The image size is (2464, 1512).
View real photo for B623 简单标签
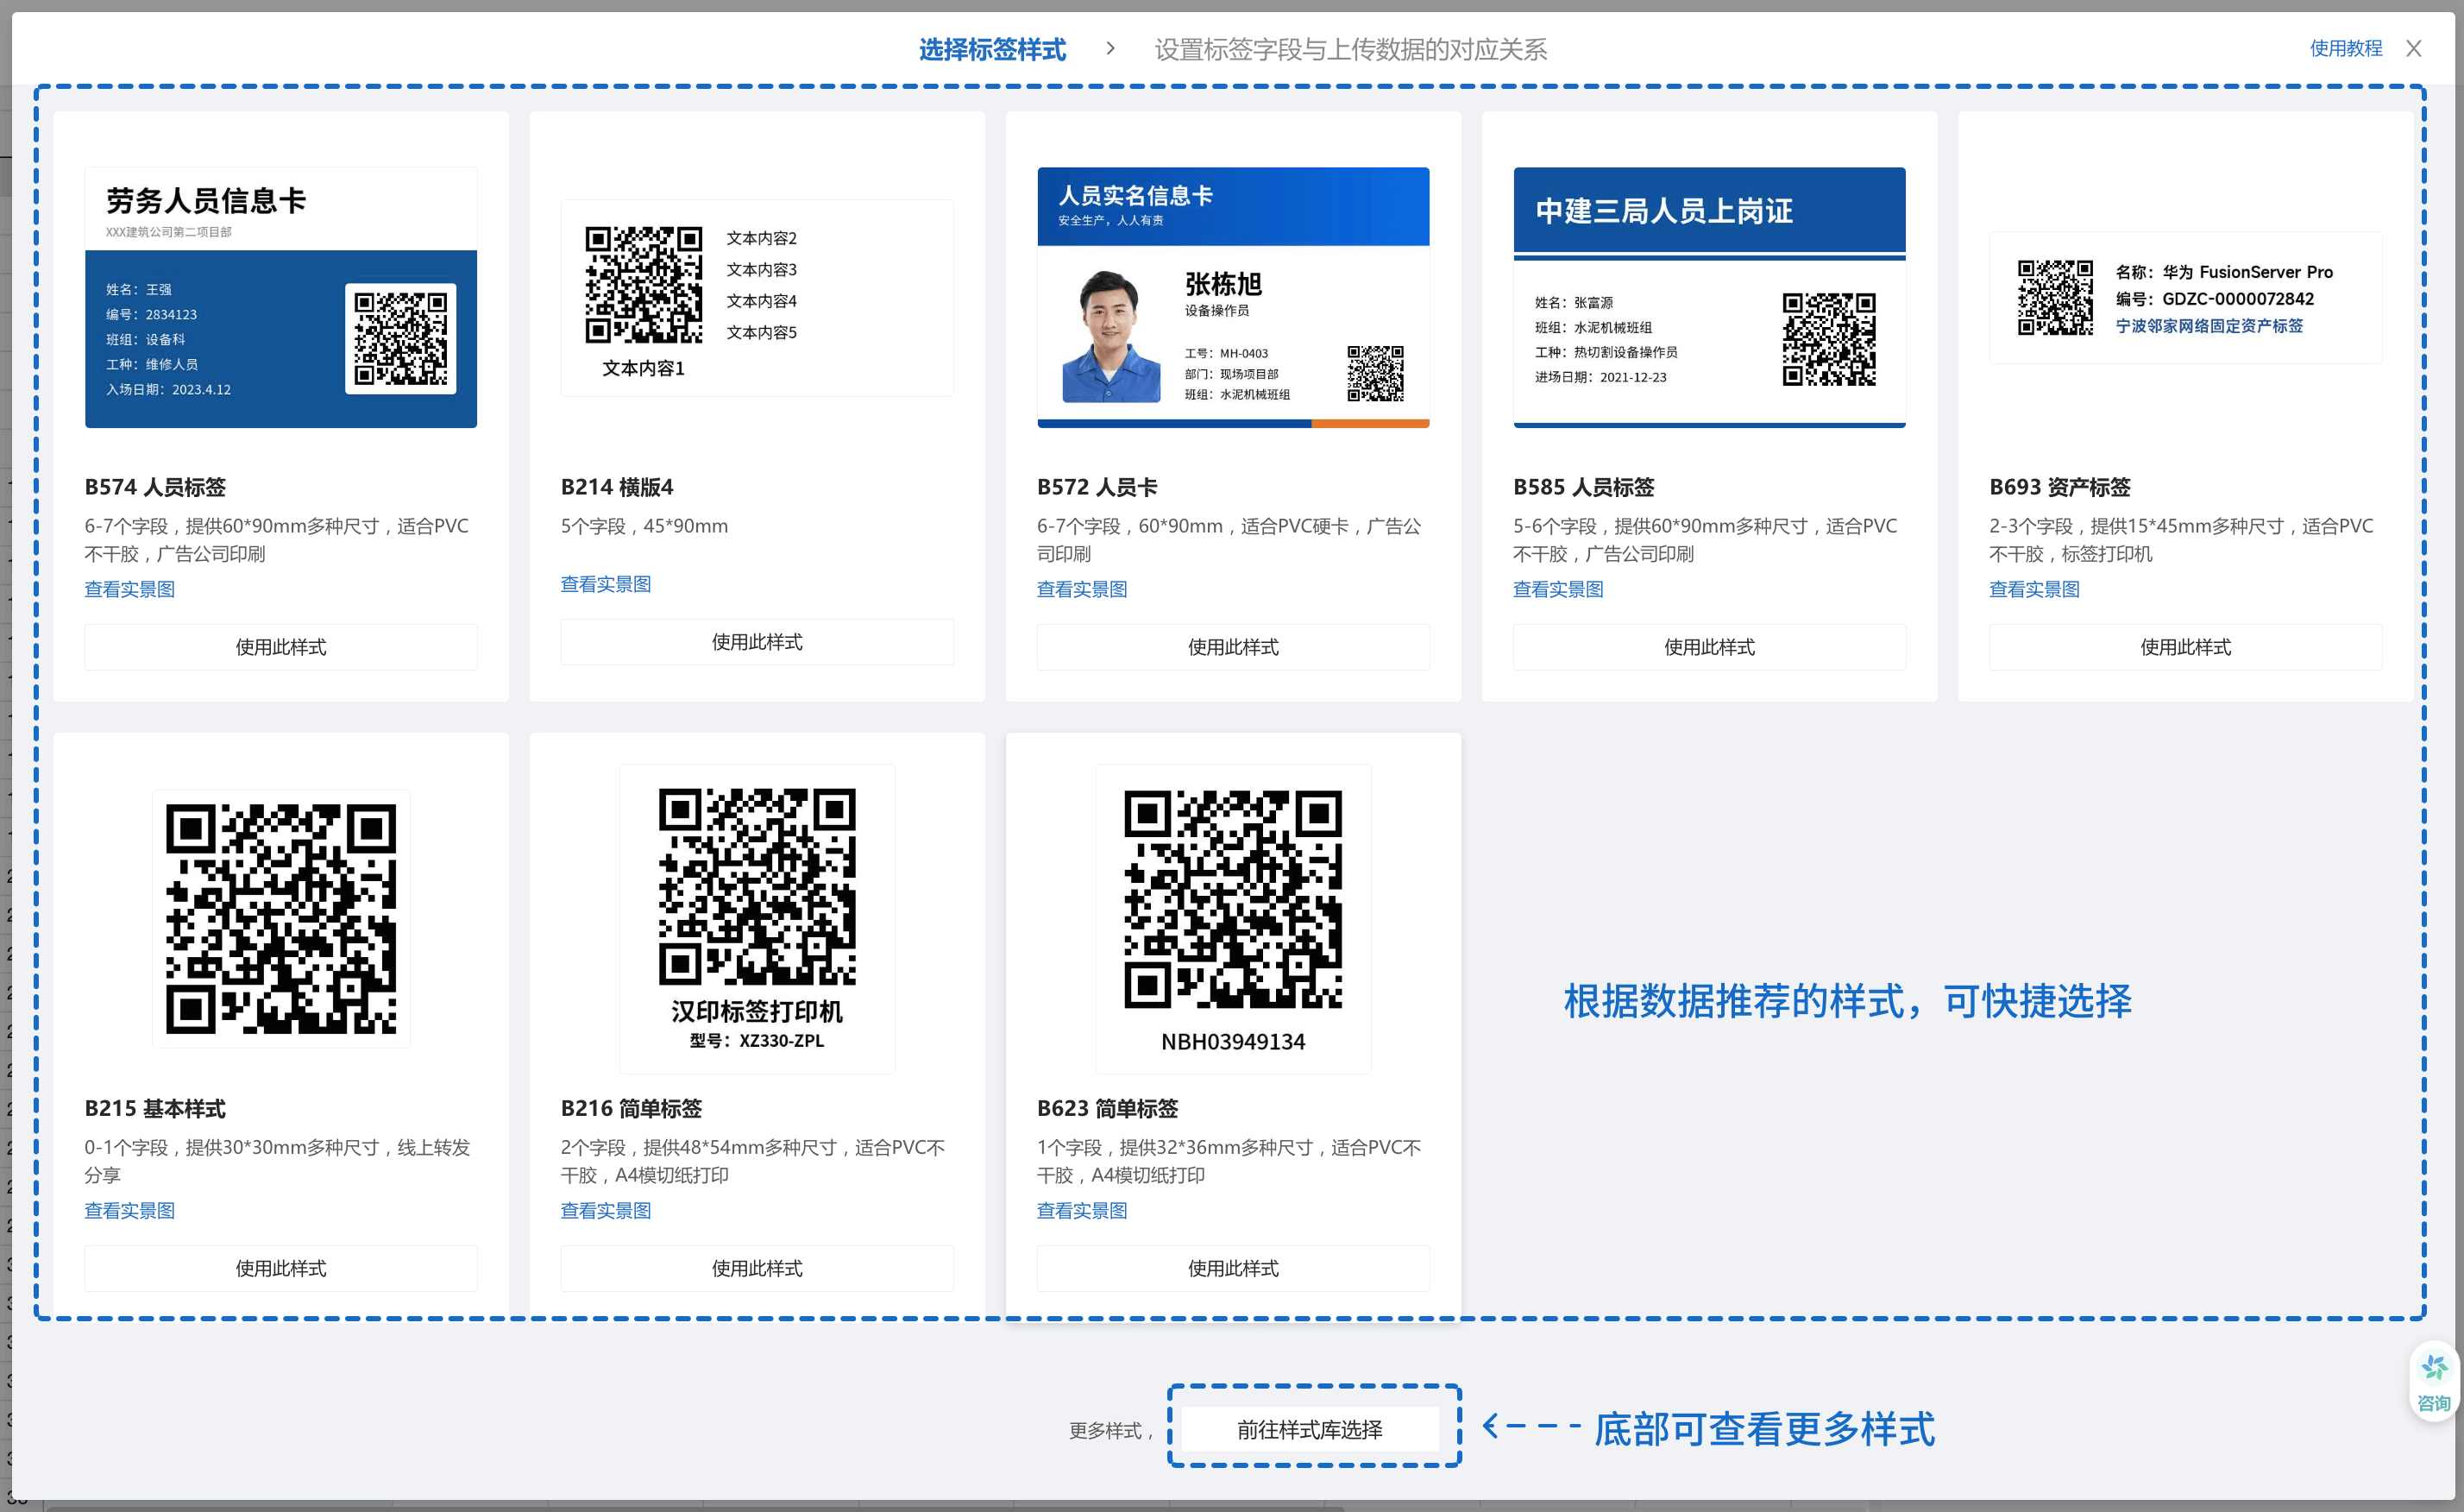[1082, 1210]
